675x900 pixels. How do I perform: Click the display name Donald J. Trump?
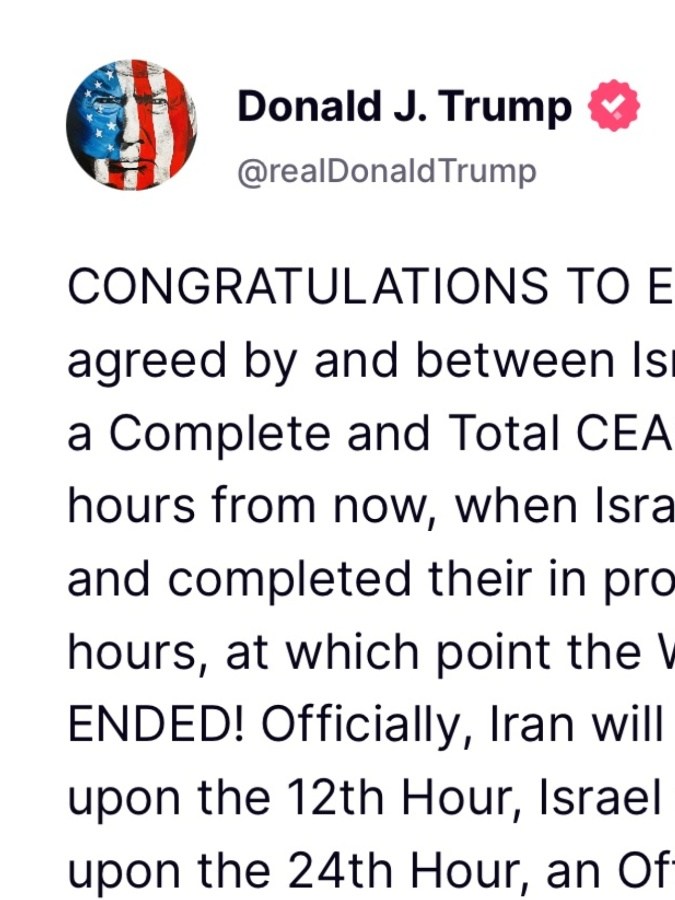point(404,107)
